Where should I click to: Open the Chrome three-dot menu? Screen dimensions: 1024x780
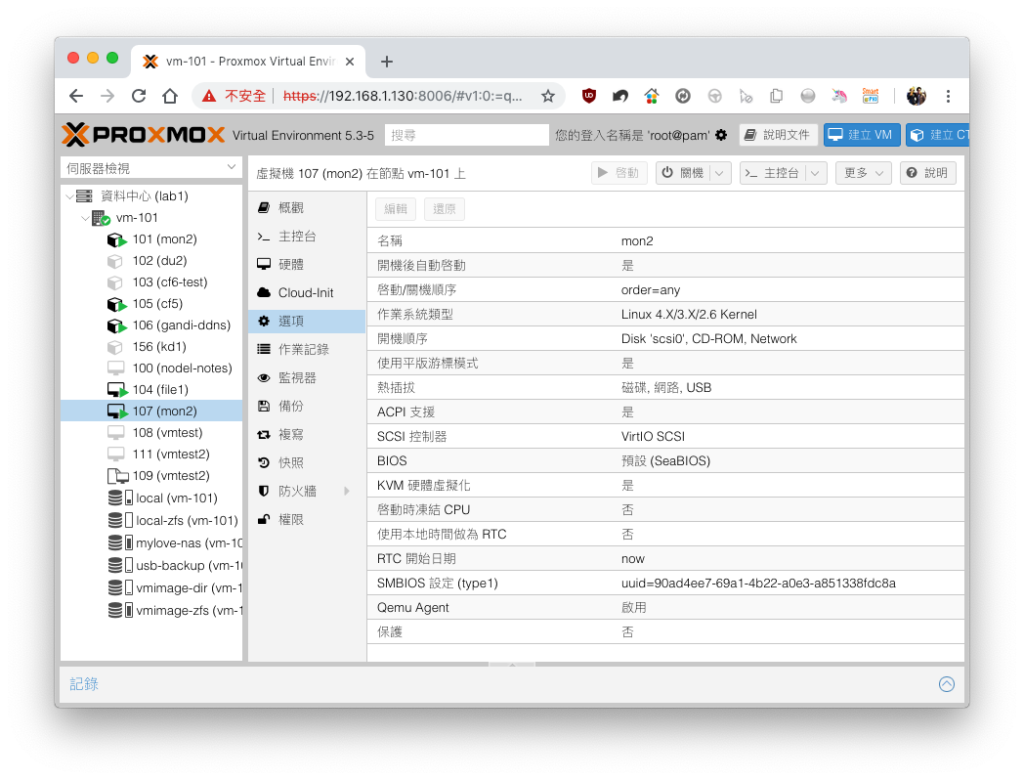948,96
